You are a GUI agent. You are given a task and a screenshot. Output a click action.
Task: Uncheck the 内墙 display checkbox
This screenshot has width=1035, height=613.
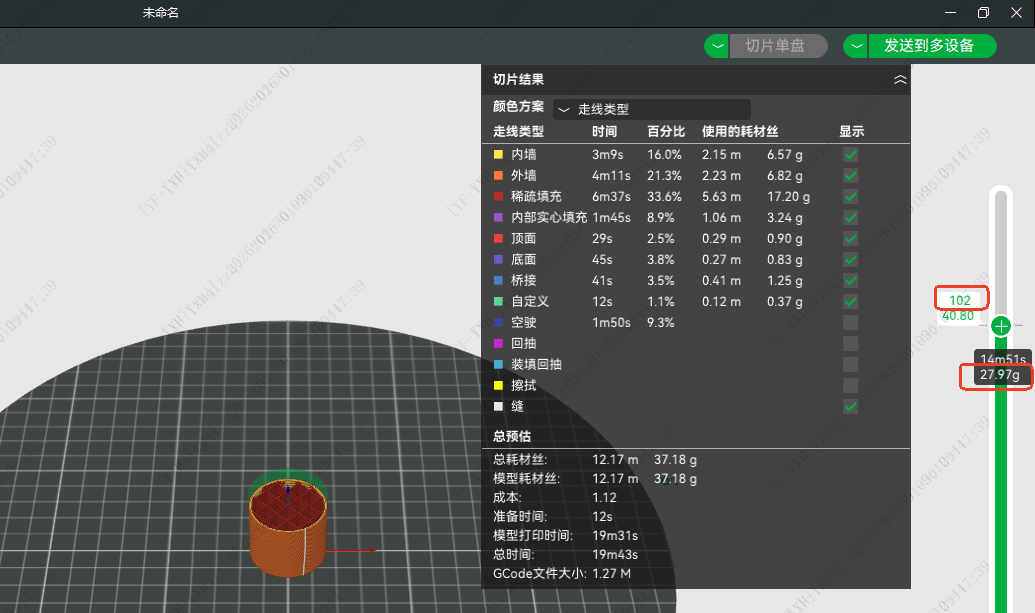pos(850,155)
